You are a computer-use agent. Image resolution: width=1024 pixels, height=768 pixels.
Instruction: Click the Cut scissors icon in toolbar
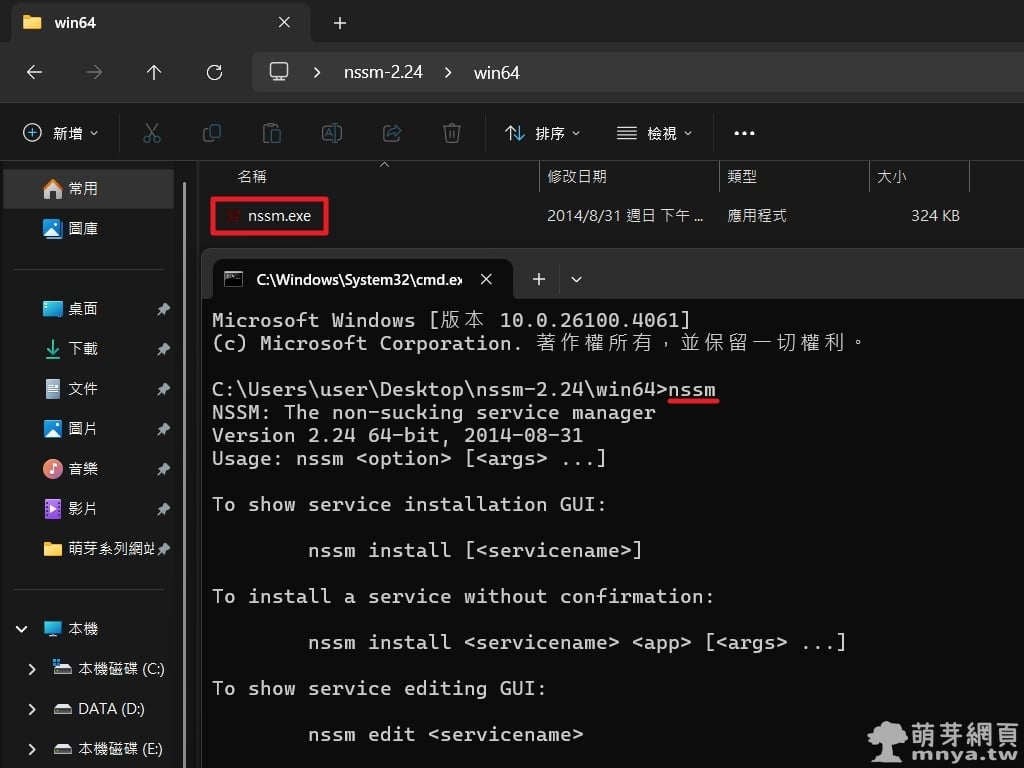[x=152, y=133]
